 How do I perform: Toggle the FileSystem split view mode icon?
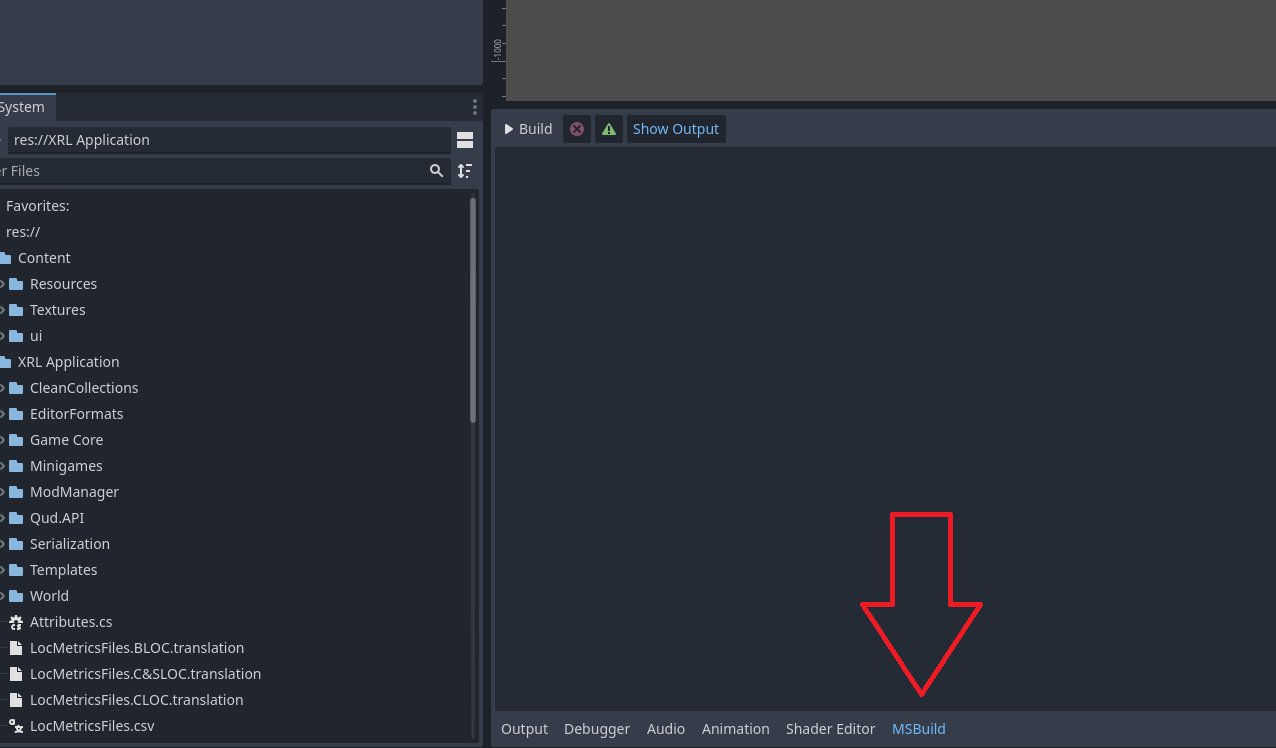click(464, 140)
